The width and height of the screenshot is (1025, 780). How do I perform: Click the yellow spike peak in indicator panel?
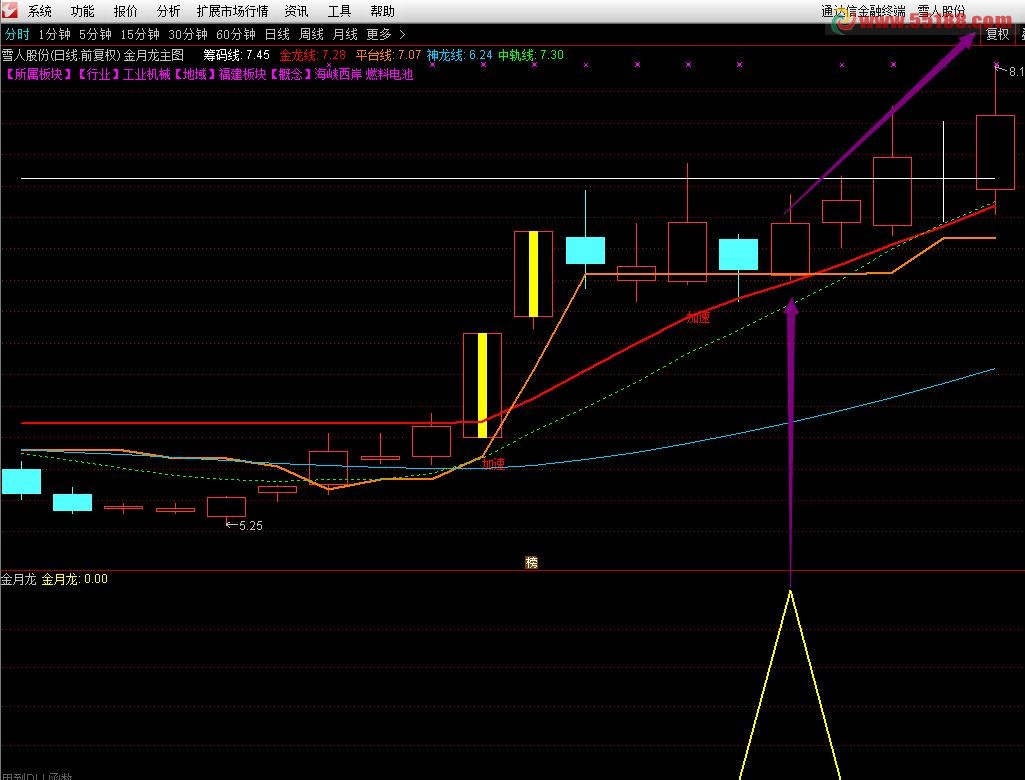pos(791,592)
